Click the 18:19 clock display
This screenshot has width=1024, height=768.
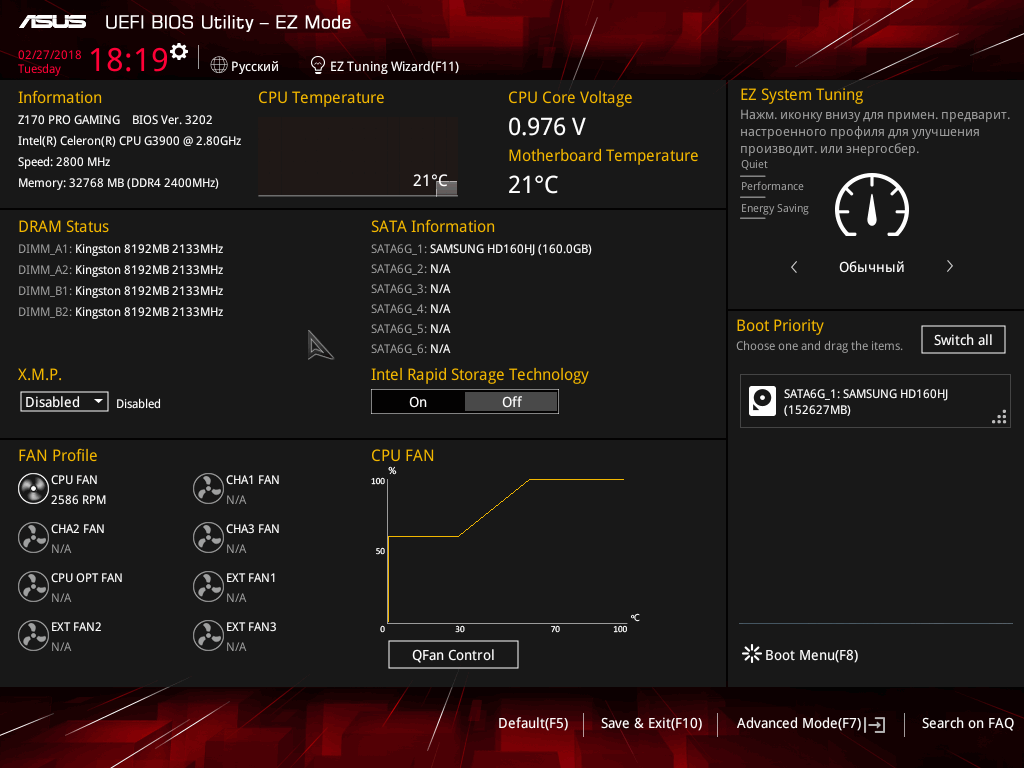129,59
